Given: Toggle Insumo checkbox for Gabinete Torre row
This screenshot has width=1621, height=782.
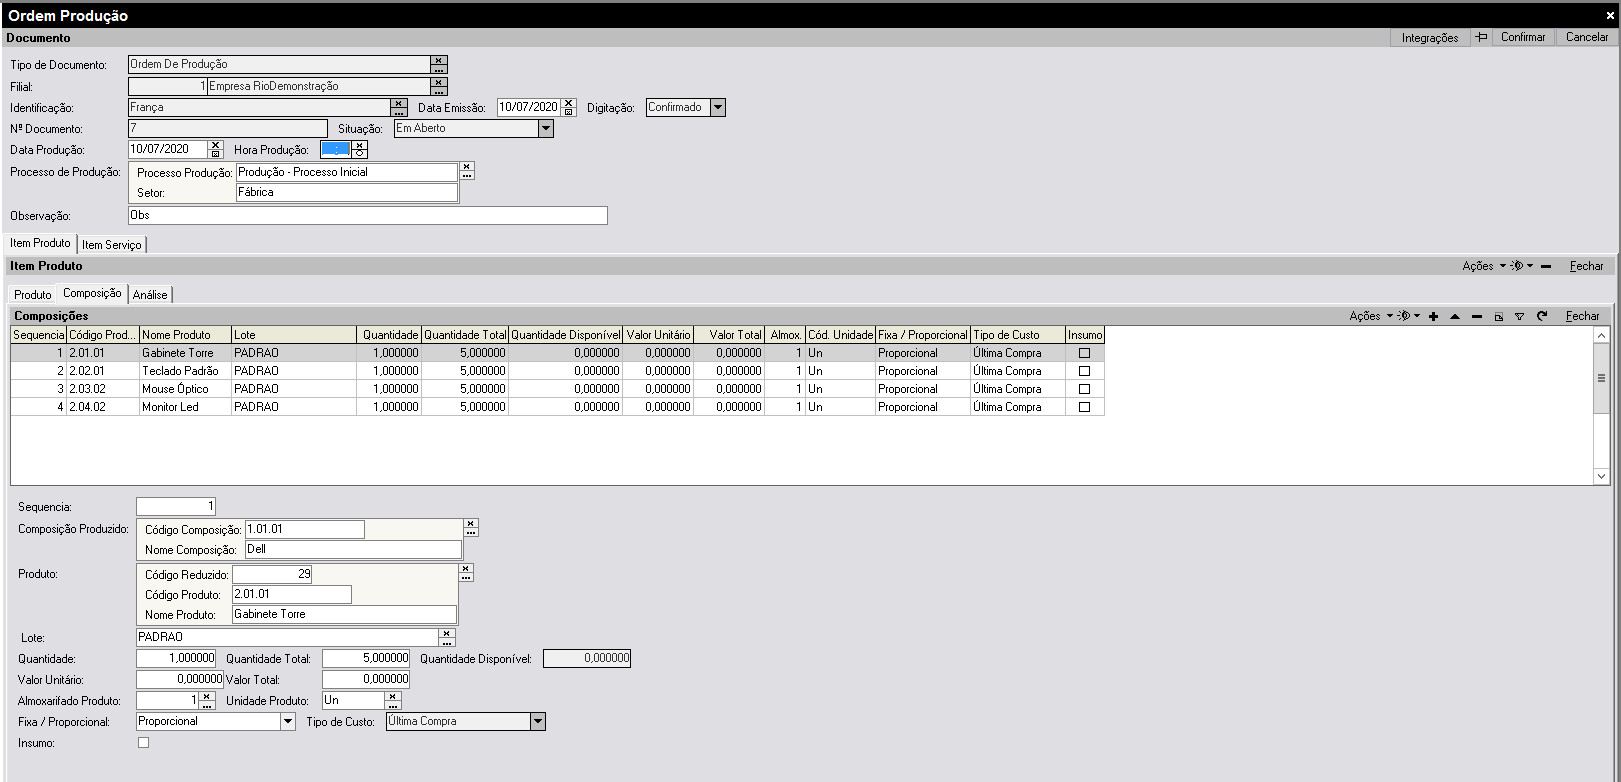Looking at the screenshot, I should tap(1084, 353).
